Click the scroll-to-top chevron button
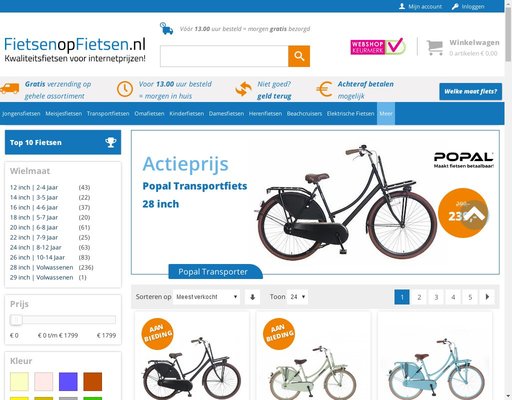The width and height of the screenshot is (512, 400). tap(475, 215)
